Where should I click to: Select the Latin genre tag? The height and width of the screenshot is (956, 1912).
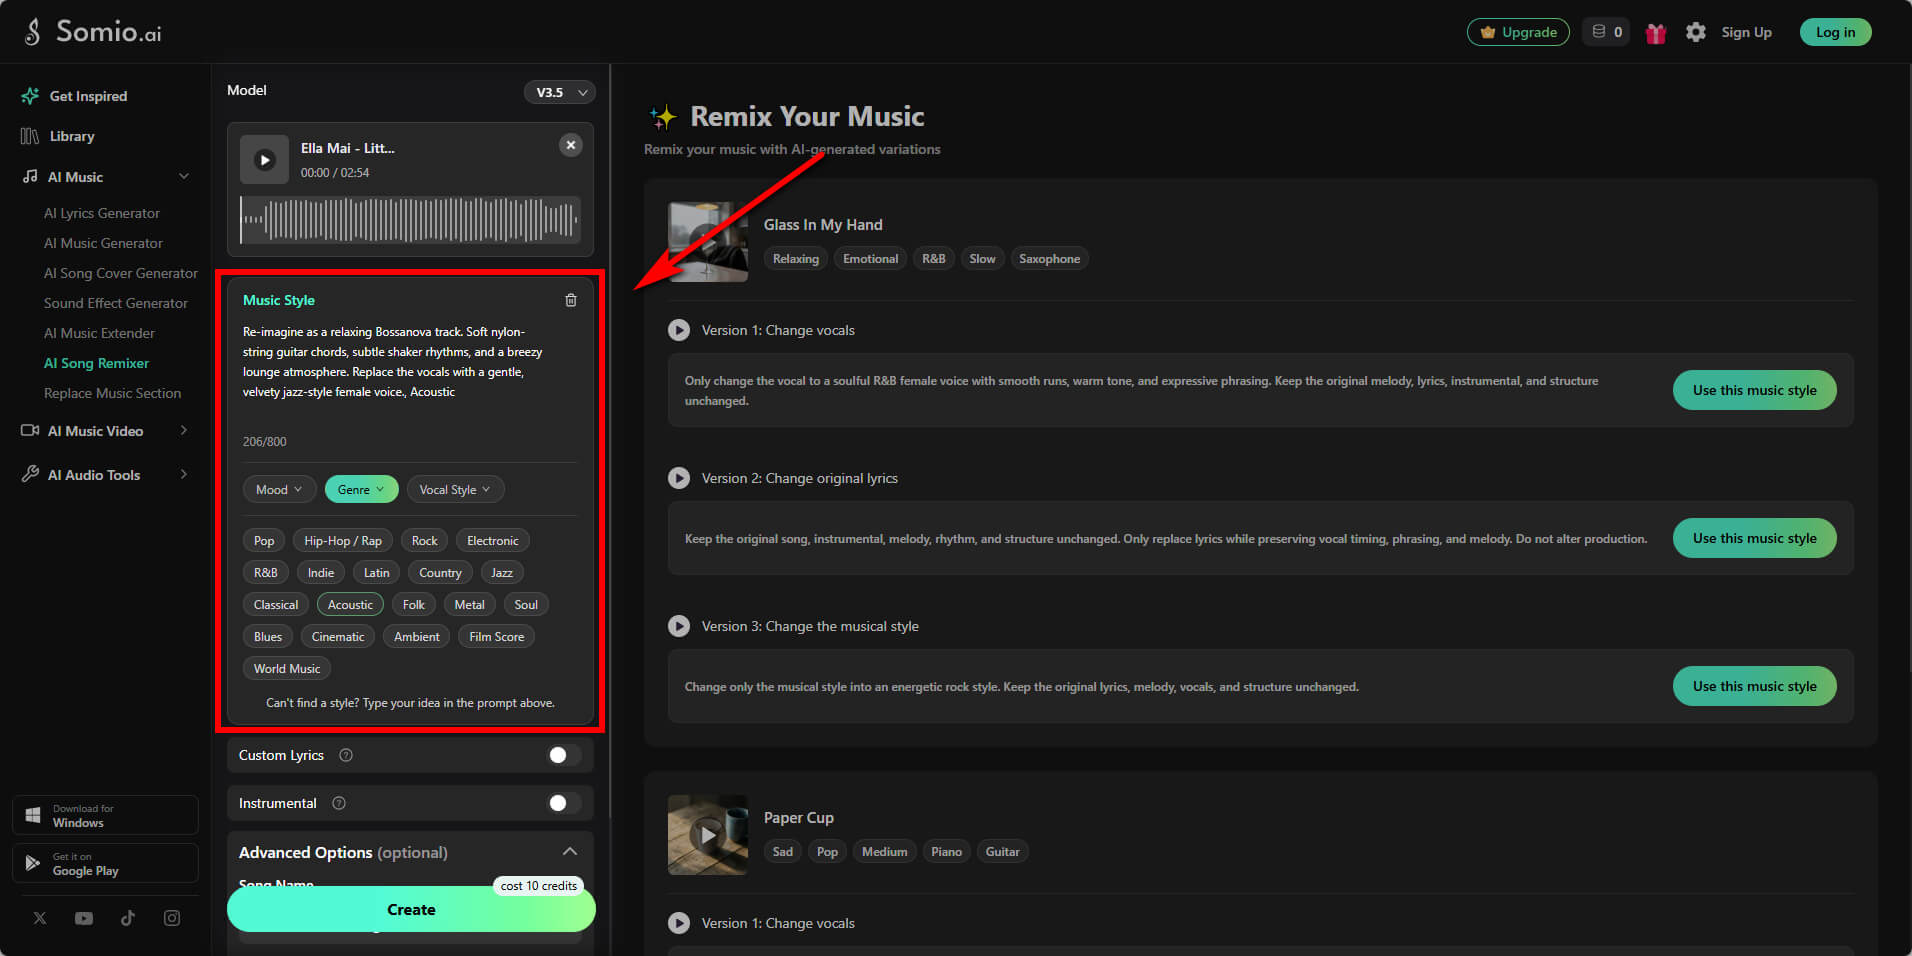[377, 573]
